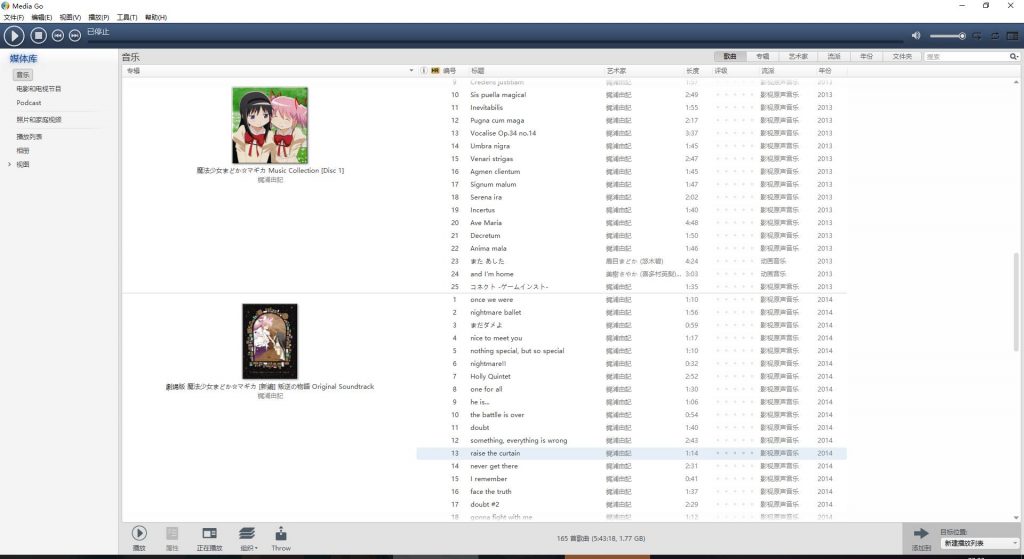The width and height of the screenshot is (1024, 559).
Task: Sort by the 标题 column header
Action: (477, 71)
